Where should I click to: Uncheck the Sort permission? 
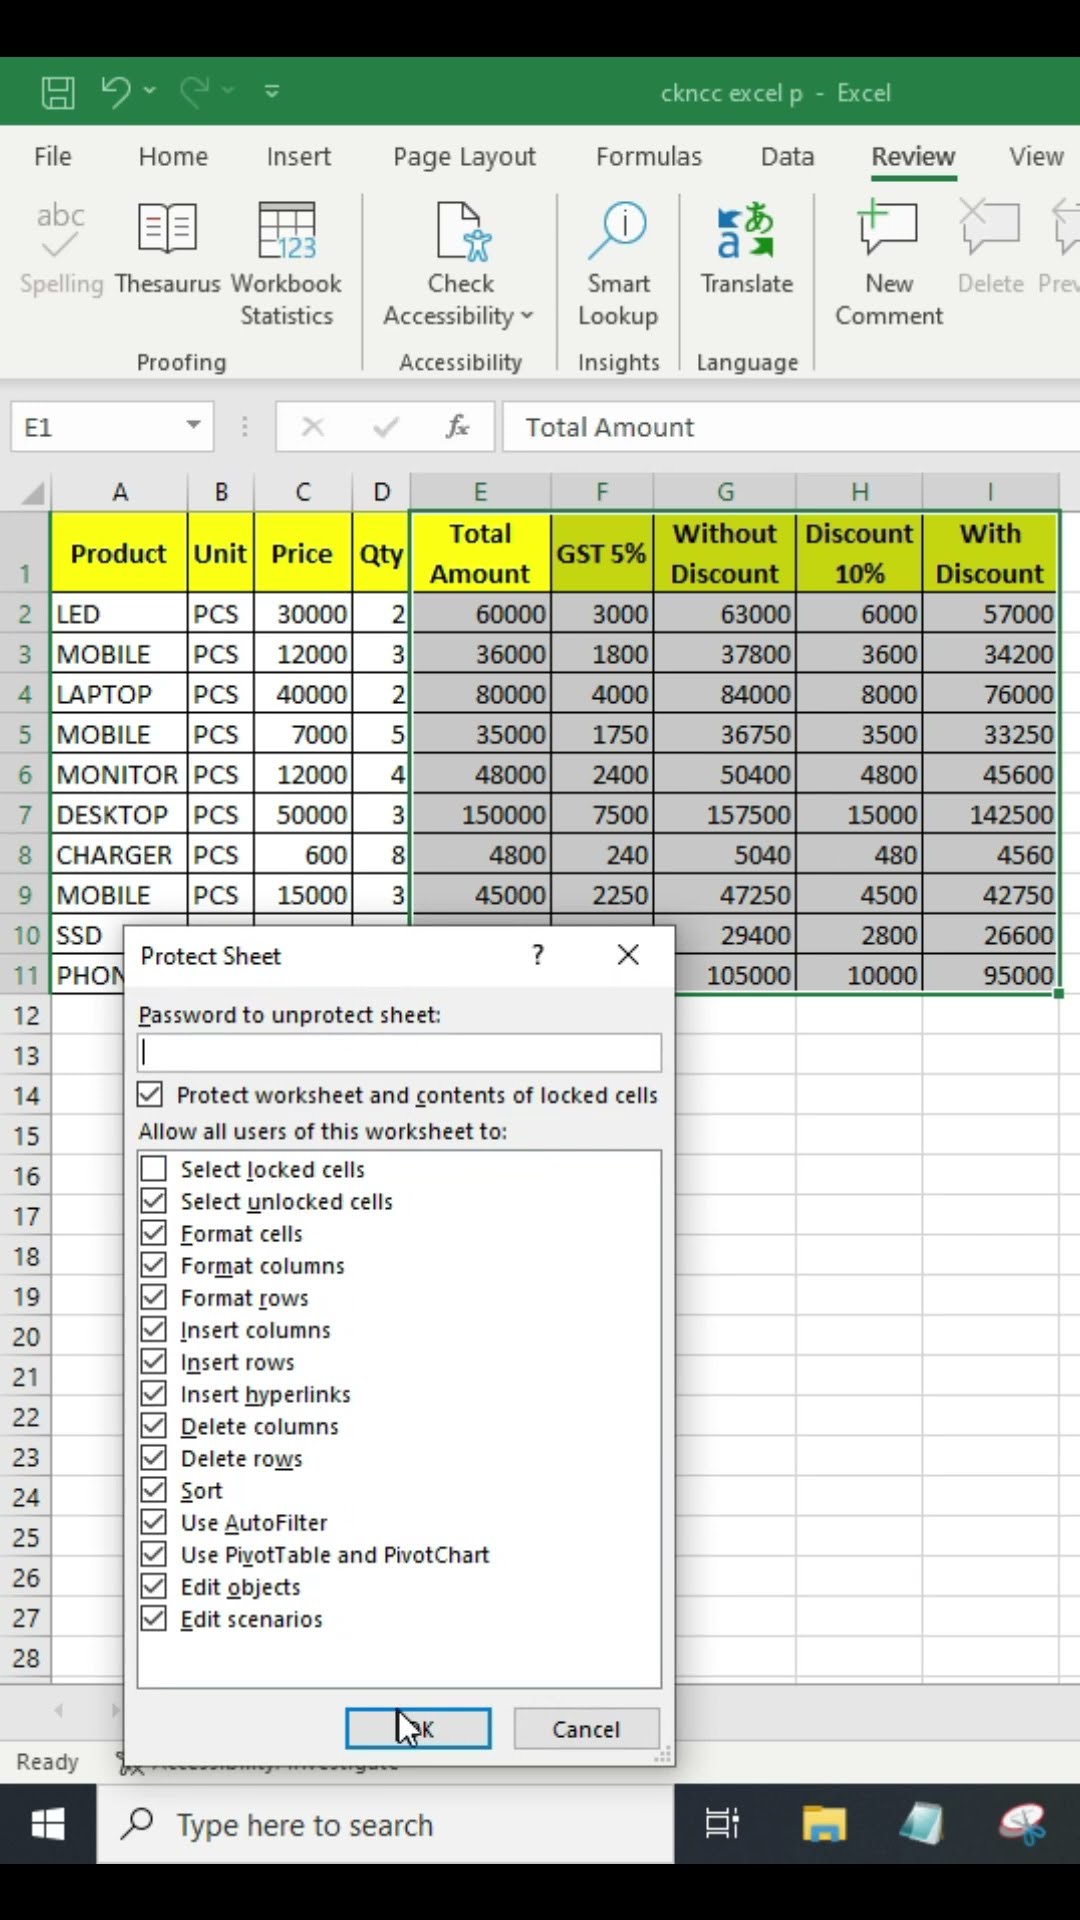pyautogui.click(x=154, y=1490)
